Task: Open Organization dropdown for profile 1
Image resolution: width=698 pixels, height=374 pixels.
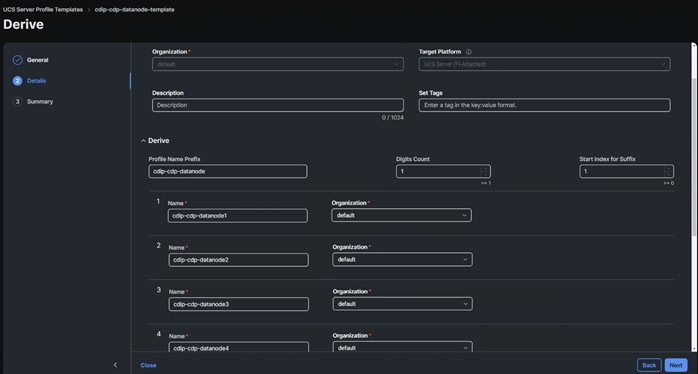Action: [402, 215]
